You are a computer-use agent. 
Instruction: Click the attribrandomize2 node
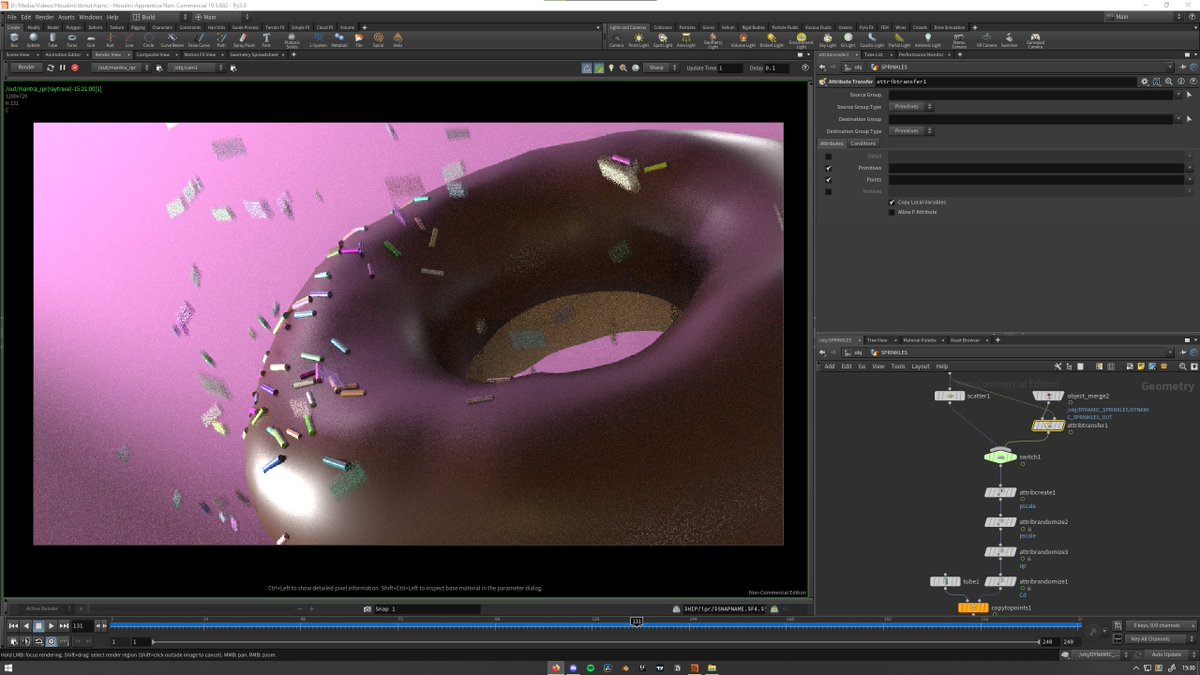coord(1000,522)
